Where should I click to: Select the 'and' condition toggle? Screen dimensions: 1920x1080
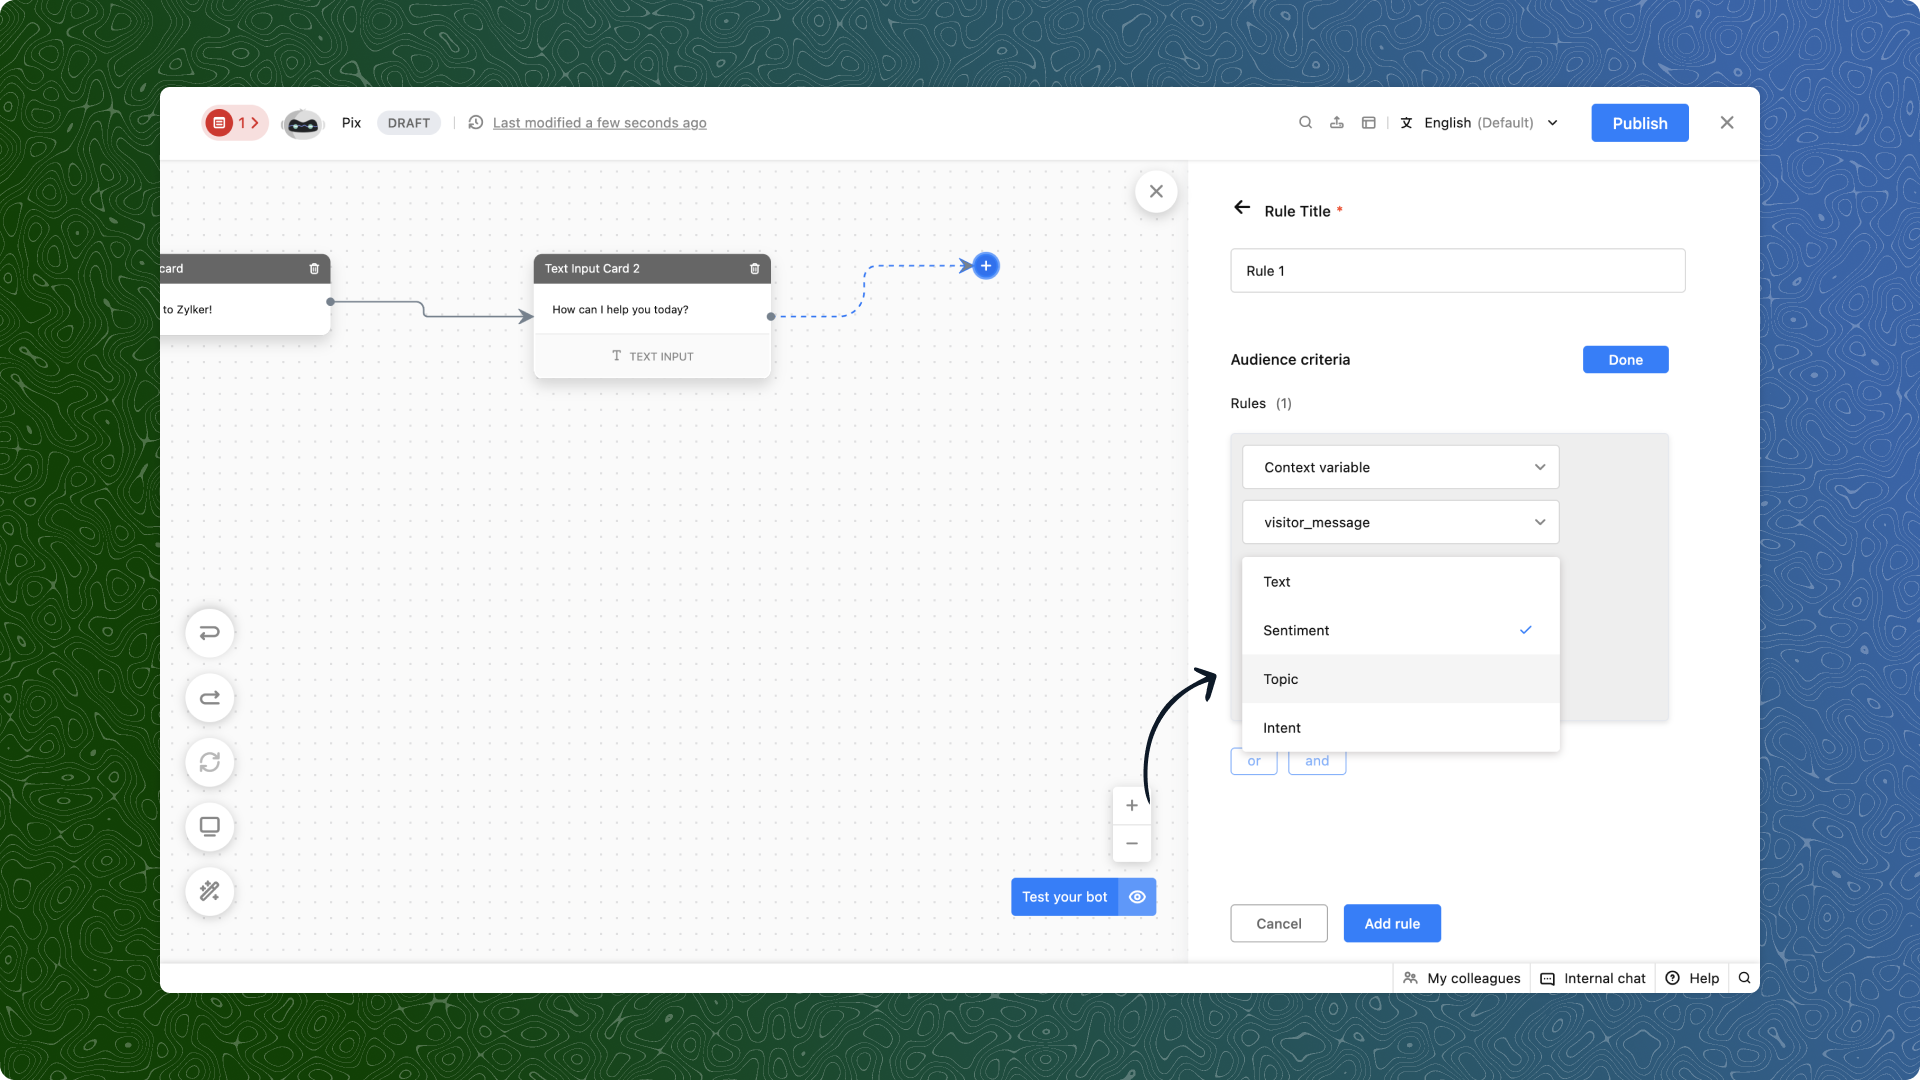click(1317, 762)
